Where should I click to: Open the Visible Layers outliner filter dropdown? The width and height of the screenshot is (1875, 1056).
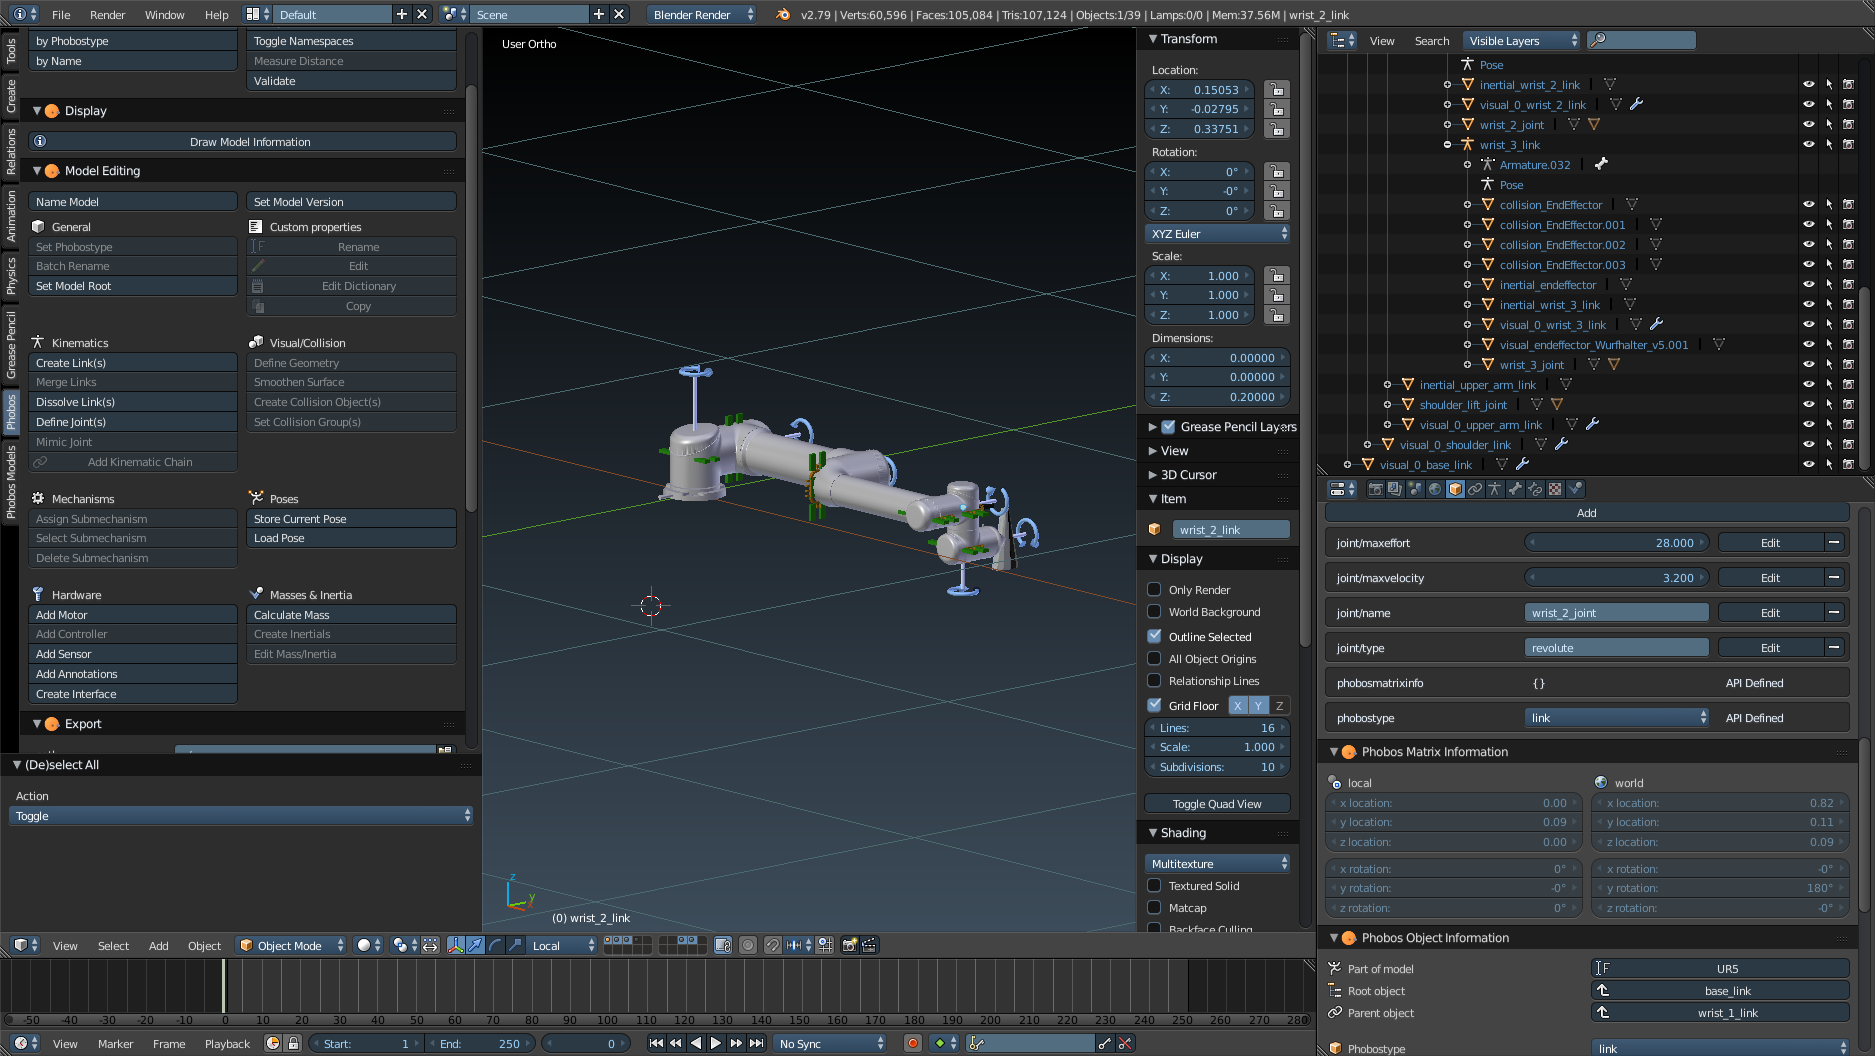1521,40
